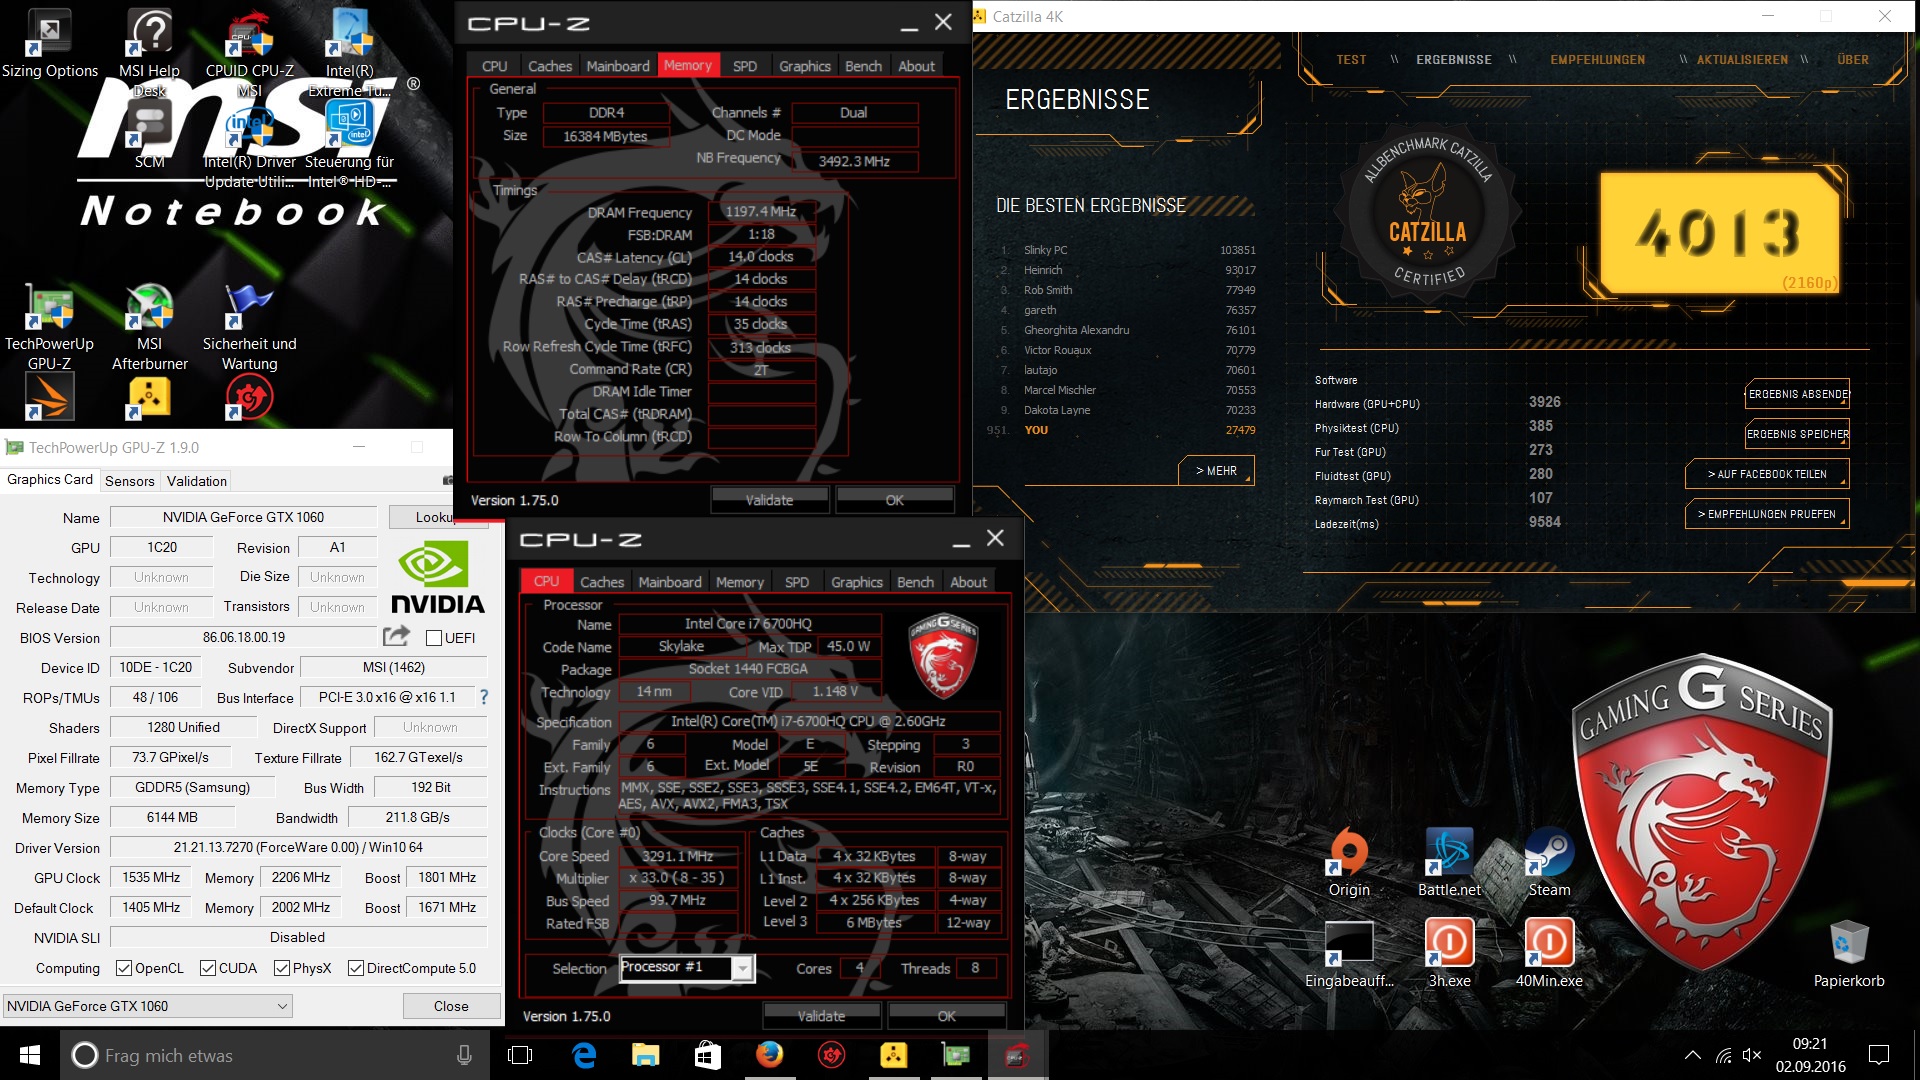Open the Windows Store taskbar icon
The image size is (1920, 1080).
click(x=707, y=1055)
